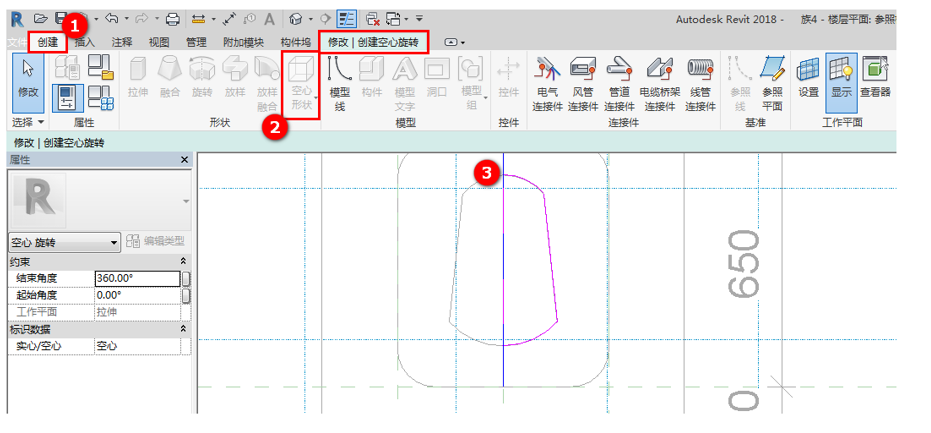The image size is (931, 433).
Task: Select the 模型文字 model text tool
Action: point(404,83)
